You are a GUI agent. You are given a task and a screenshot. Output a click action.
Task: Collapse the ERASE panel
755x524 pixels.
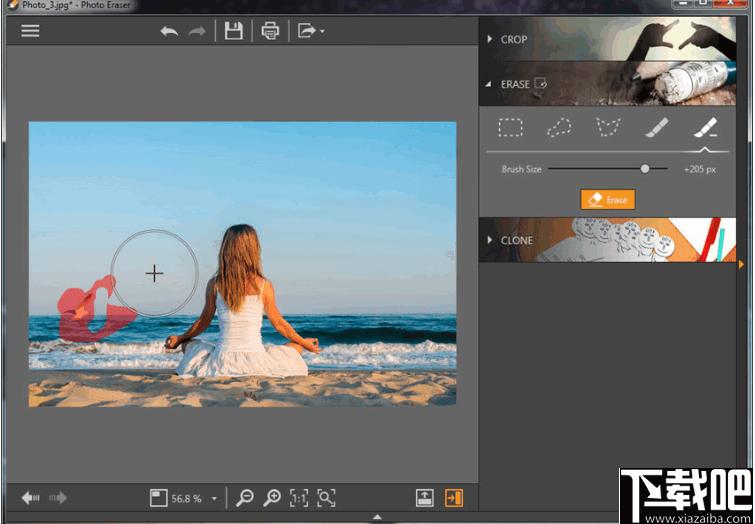point(607,83)
